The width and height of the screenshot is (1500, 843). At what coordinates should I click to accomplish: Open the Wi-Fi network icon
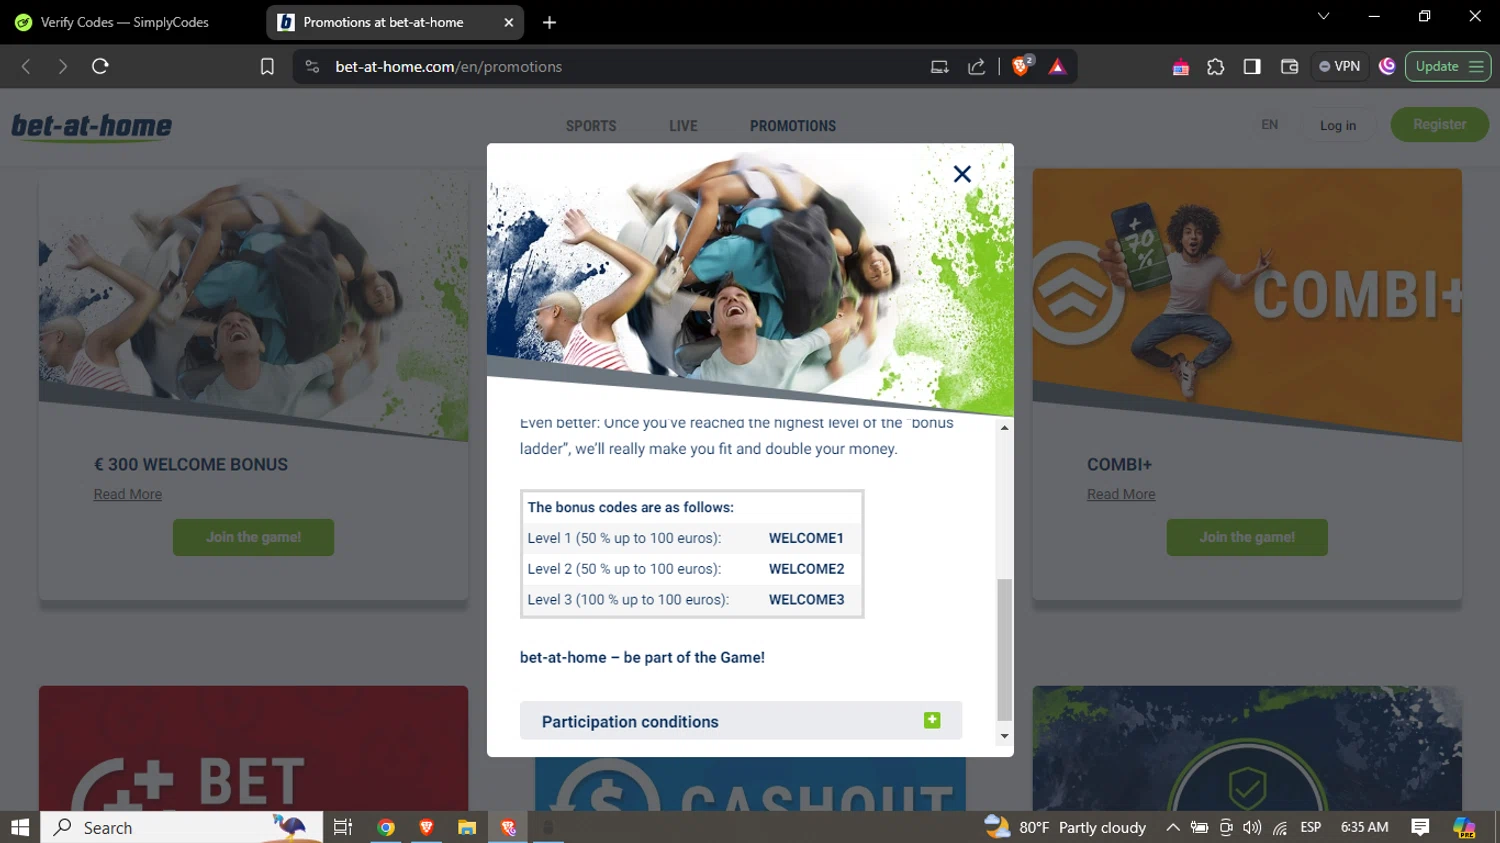point(1280,827)
